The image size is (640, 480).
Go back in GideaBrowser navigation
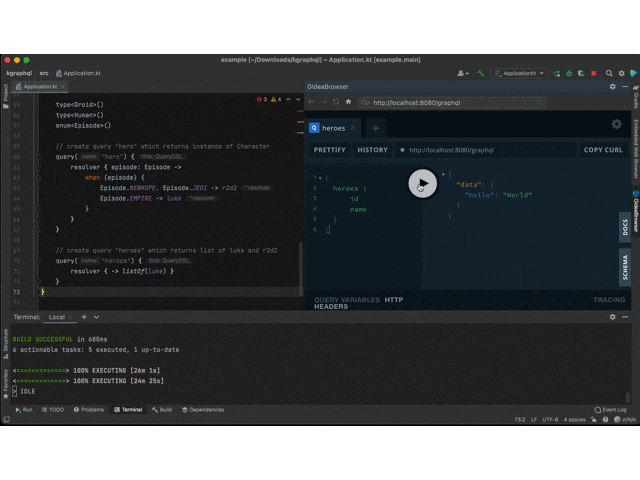tap(311, 102)
